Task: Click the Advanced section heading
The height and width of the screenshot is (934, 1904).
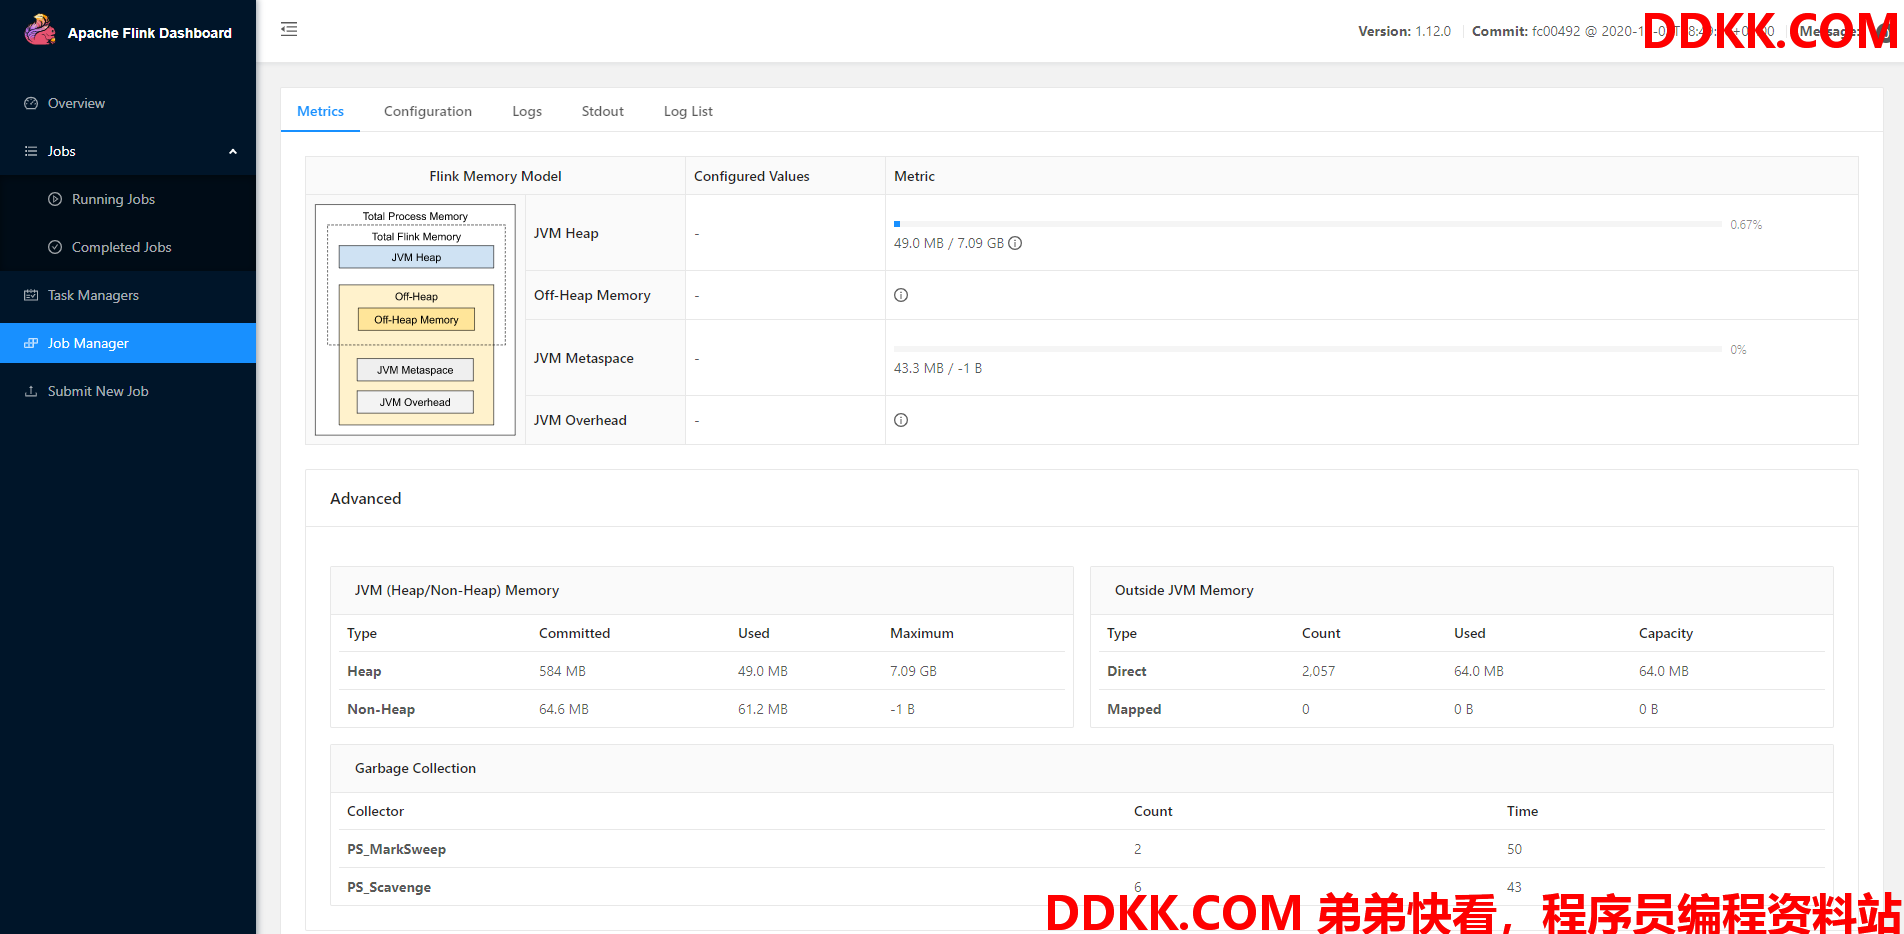Action: click(x=366, y=498)
